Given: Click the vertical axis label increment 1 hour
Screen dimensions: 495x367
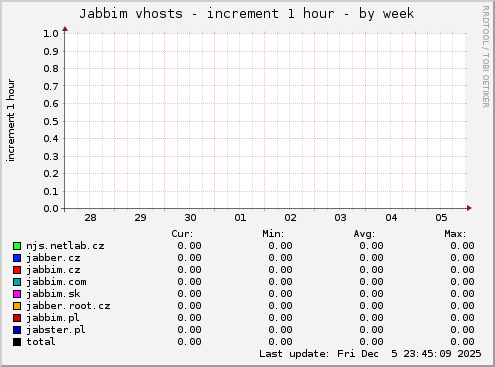Looking at the screenshot, I should pos(11,120).
